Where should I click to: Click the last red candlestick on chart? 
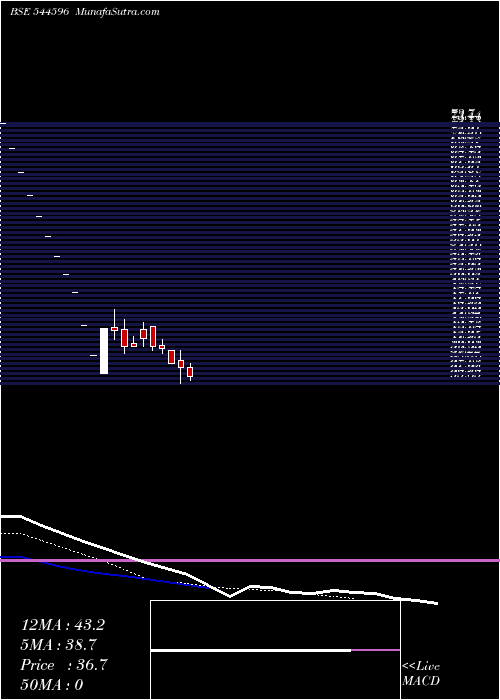190,372
